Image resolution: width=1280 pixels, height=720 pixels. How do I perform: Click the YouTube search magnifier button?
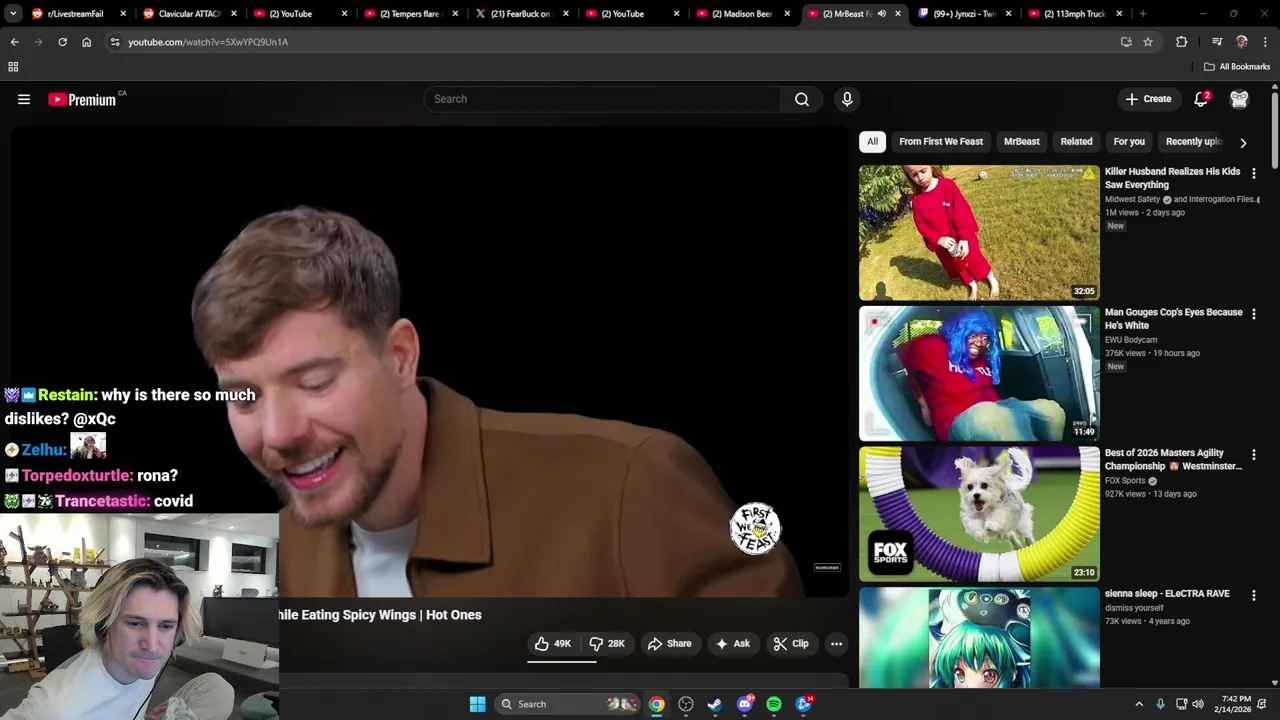(802, 99)
